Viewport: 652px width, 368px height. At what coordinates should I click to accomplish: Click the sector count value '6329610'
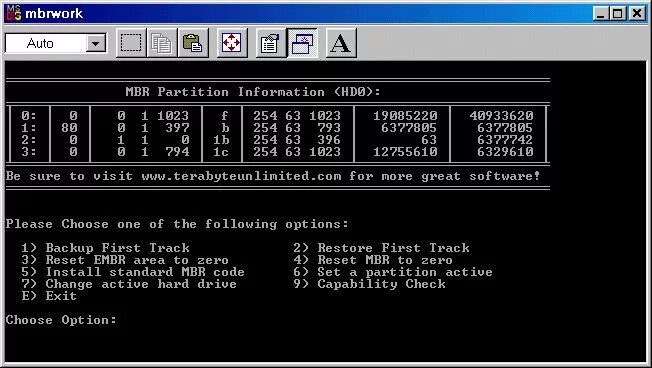coord(505,152)
